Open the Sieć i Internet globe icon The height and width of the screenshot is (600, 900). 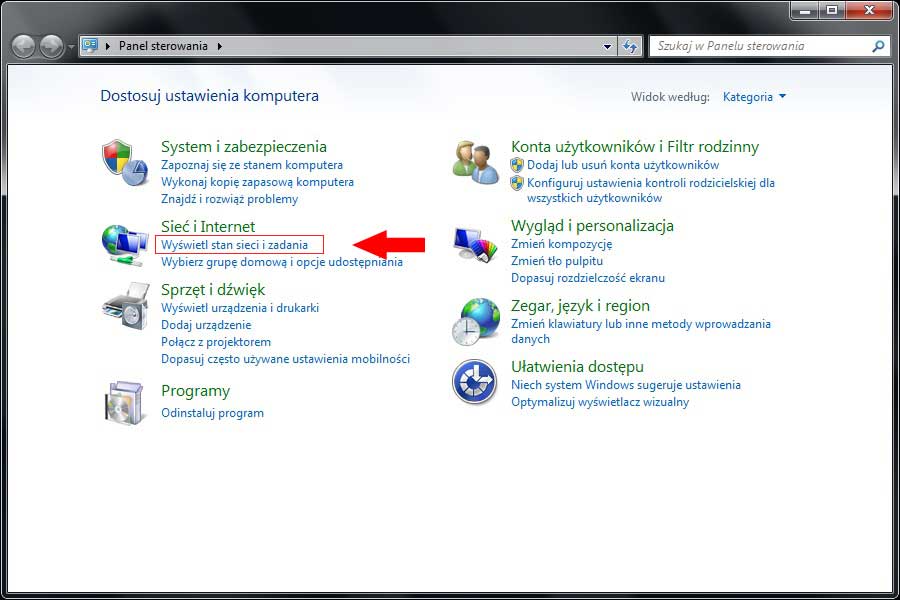[125, 245]
